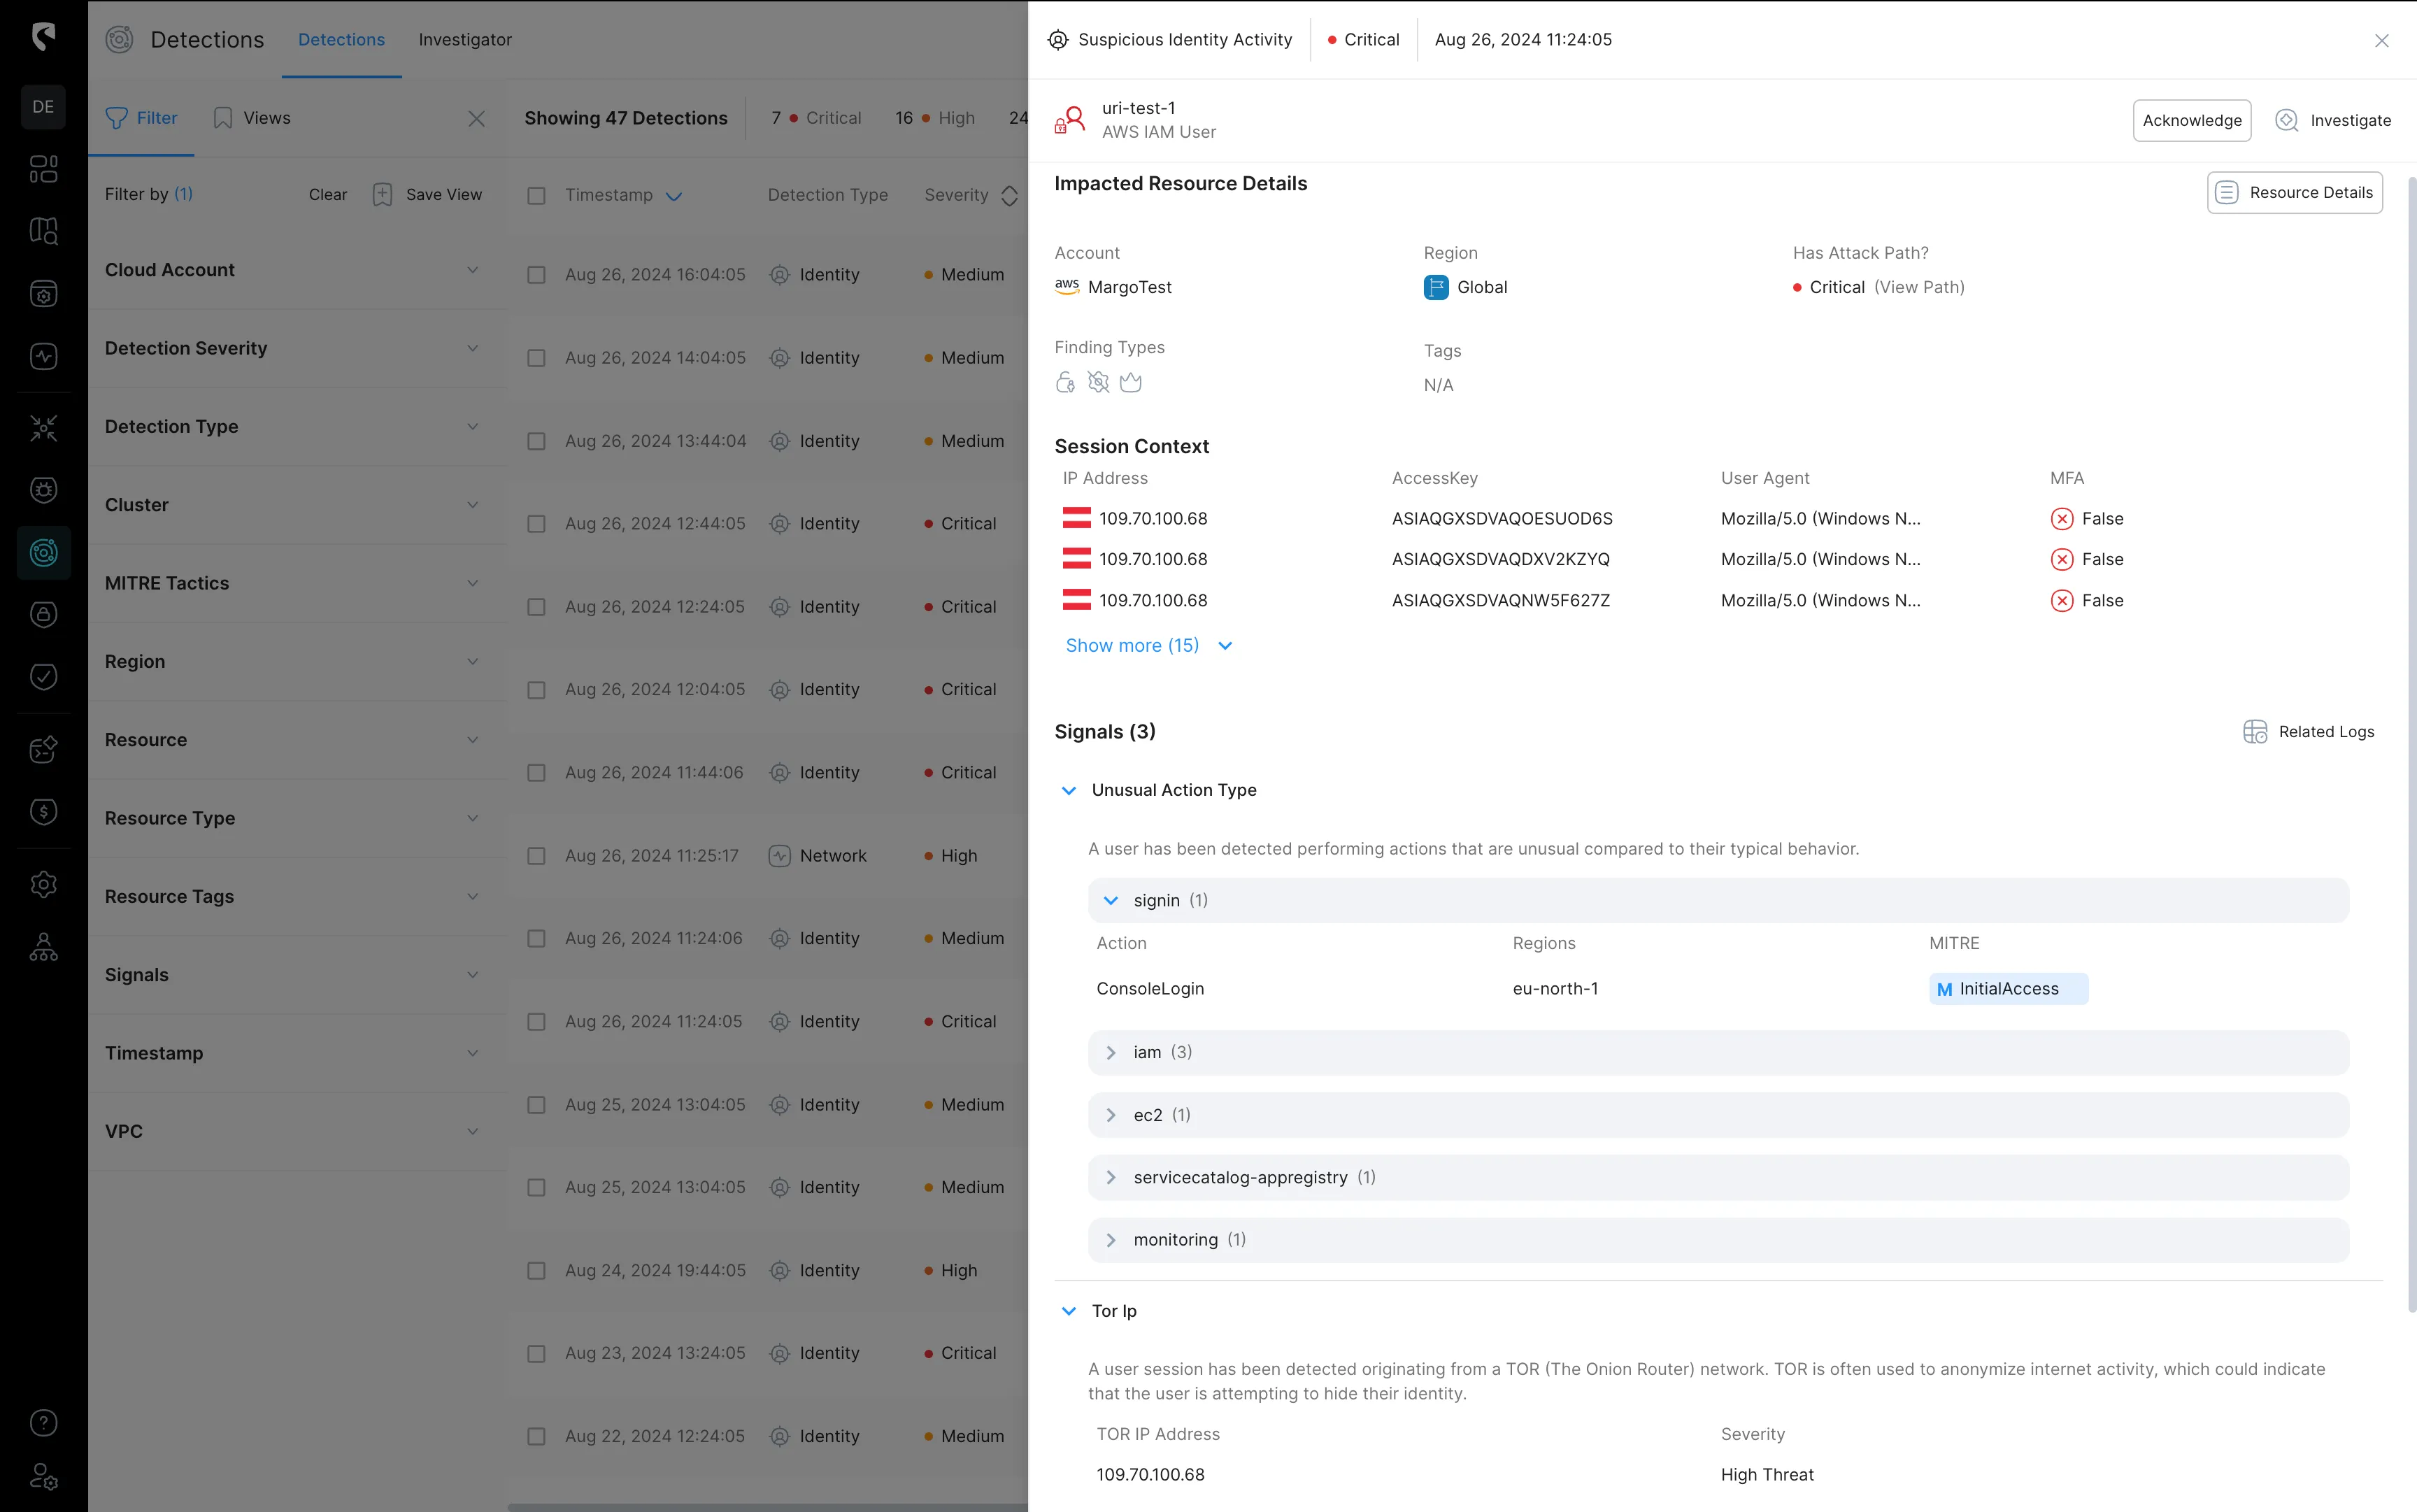Image resolution: width=2417 pixels, height=1512 pixels.
Task: Open the DE workspace badge in sidebar
Action: tap(43, 107)
